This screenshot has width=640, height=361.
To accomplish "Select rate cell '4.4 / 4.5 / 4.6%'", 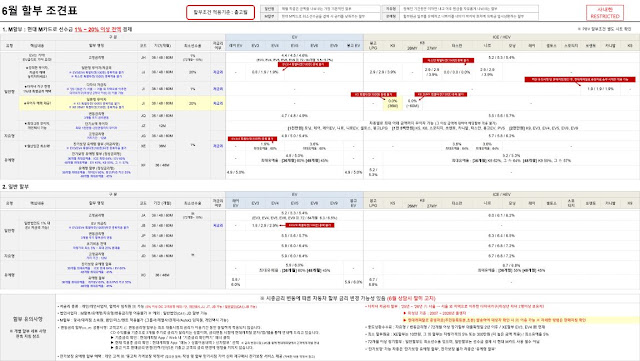I will (x=295, y=55).
